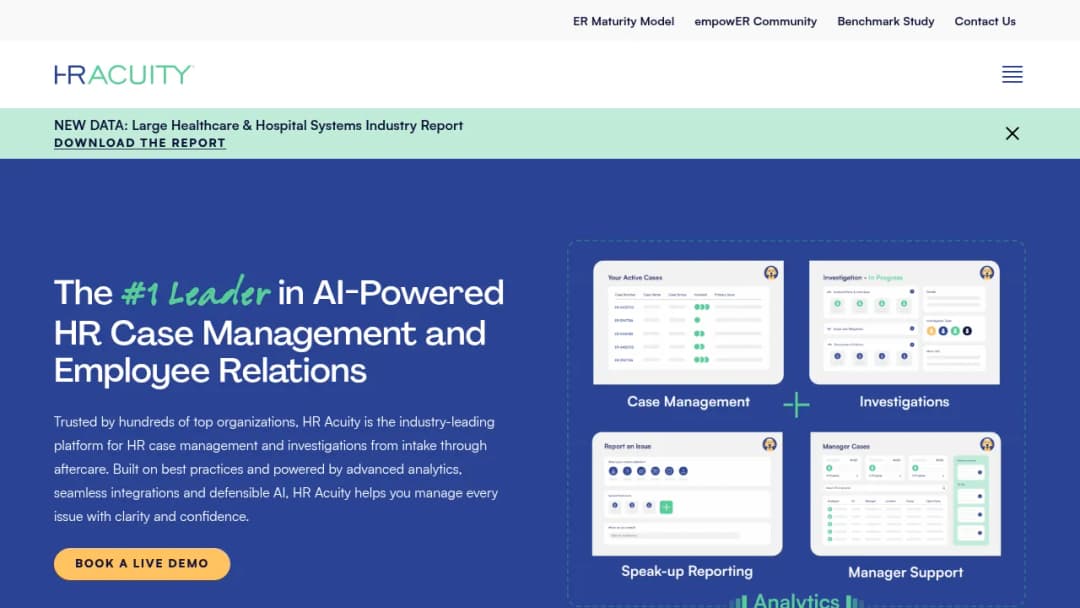The width and height of the screenshot is (1080, 608).
Task: Click the Analytics label at bottom
Action: click(x=796, y=600)
